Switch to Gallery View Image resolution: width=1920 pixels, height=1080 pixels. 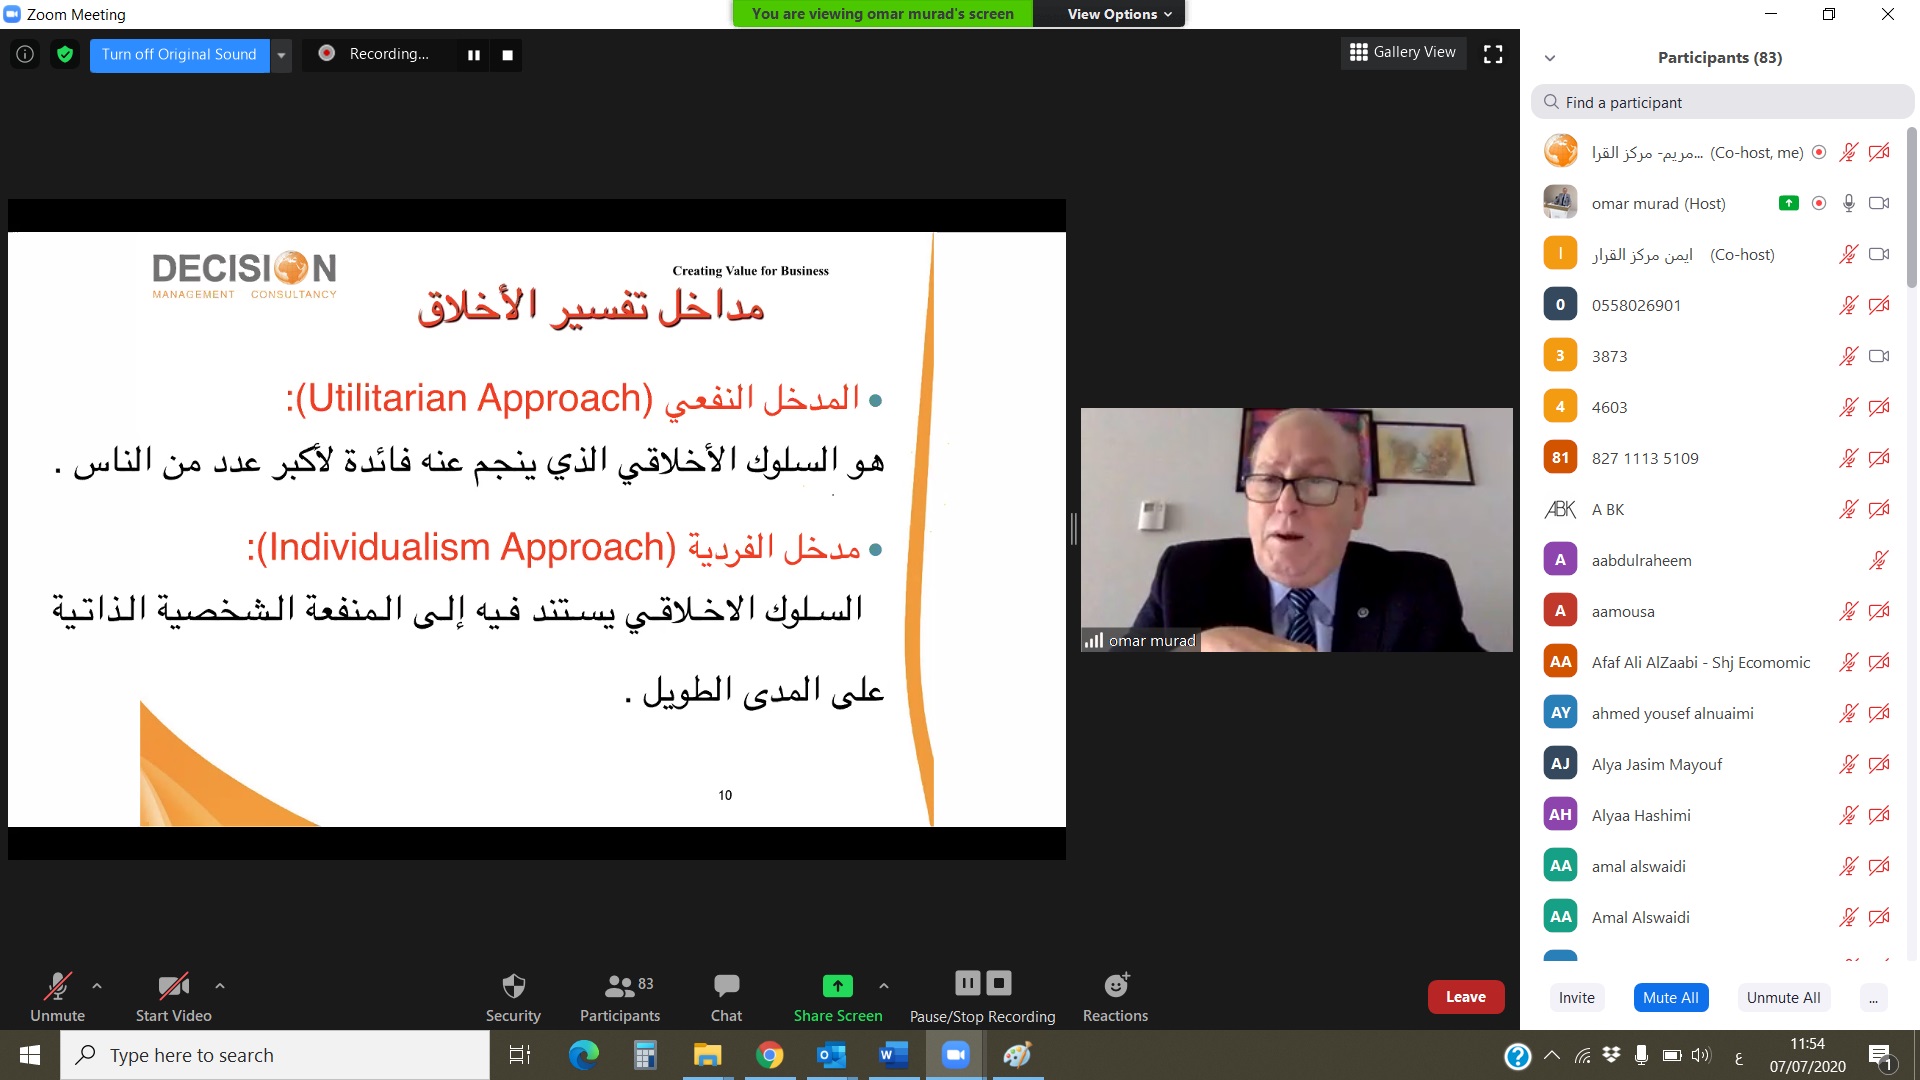pos(1402,52)
